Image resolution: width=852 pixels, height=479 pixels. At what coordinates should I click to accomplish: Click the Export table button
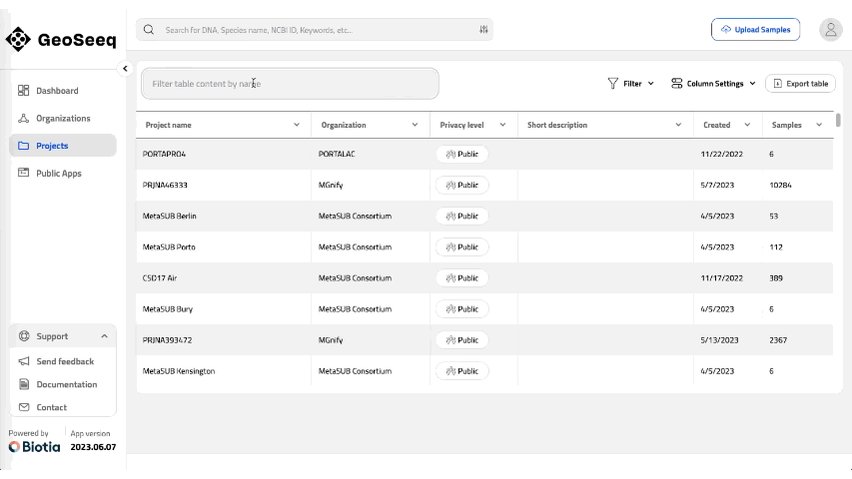[x=800, y=84]
